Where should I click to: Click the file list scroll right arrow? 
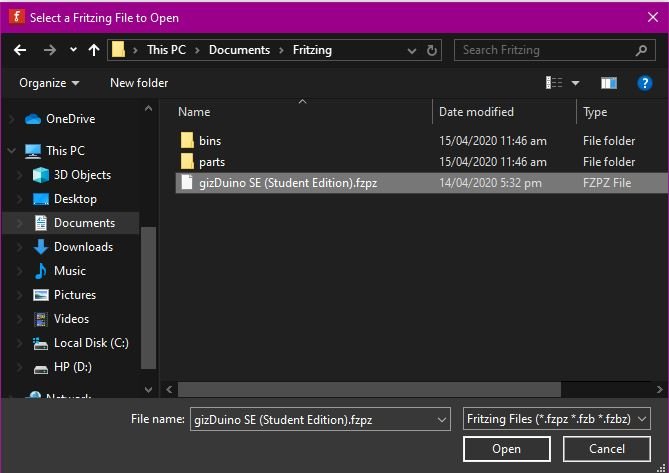pyautogui.click(x=660, y=389)
